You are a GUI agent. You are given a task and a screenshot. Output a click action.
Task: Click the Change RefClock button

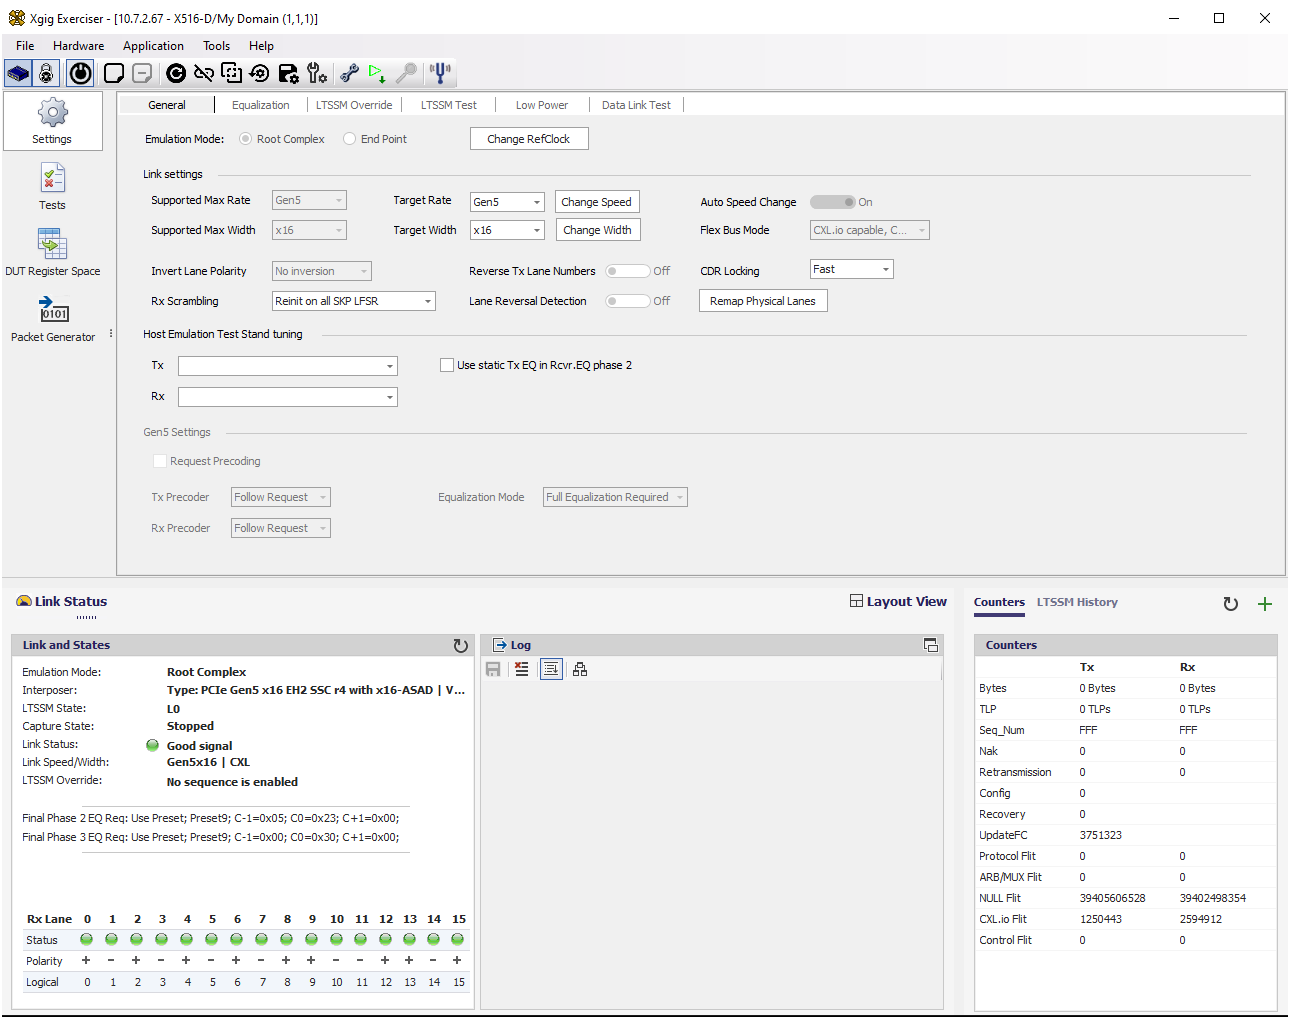point(529,139)
